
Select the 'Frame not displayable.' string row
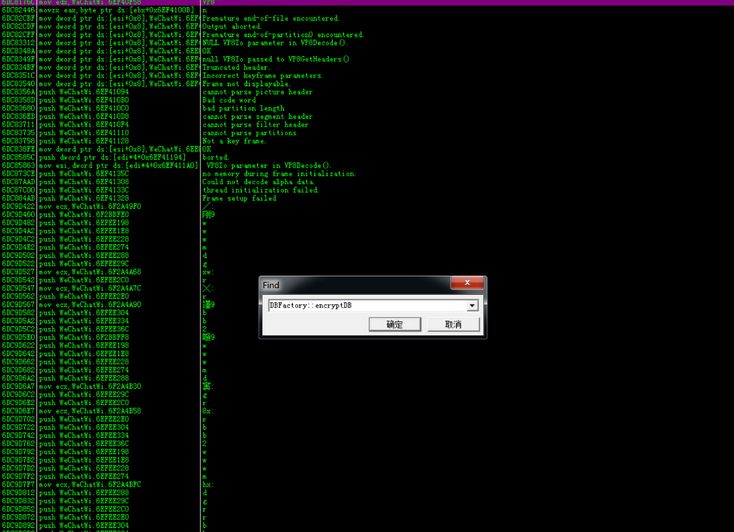[367, 84]
